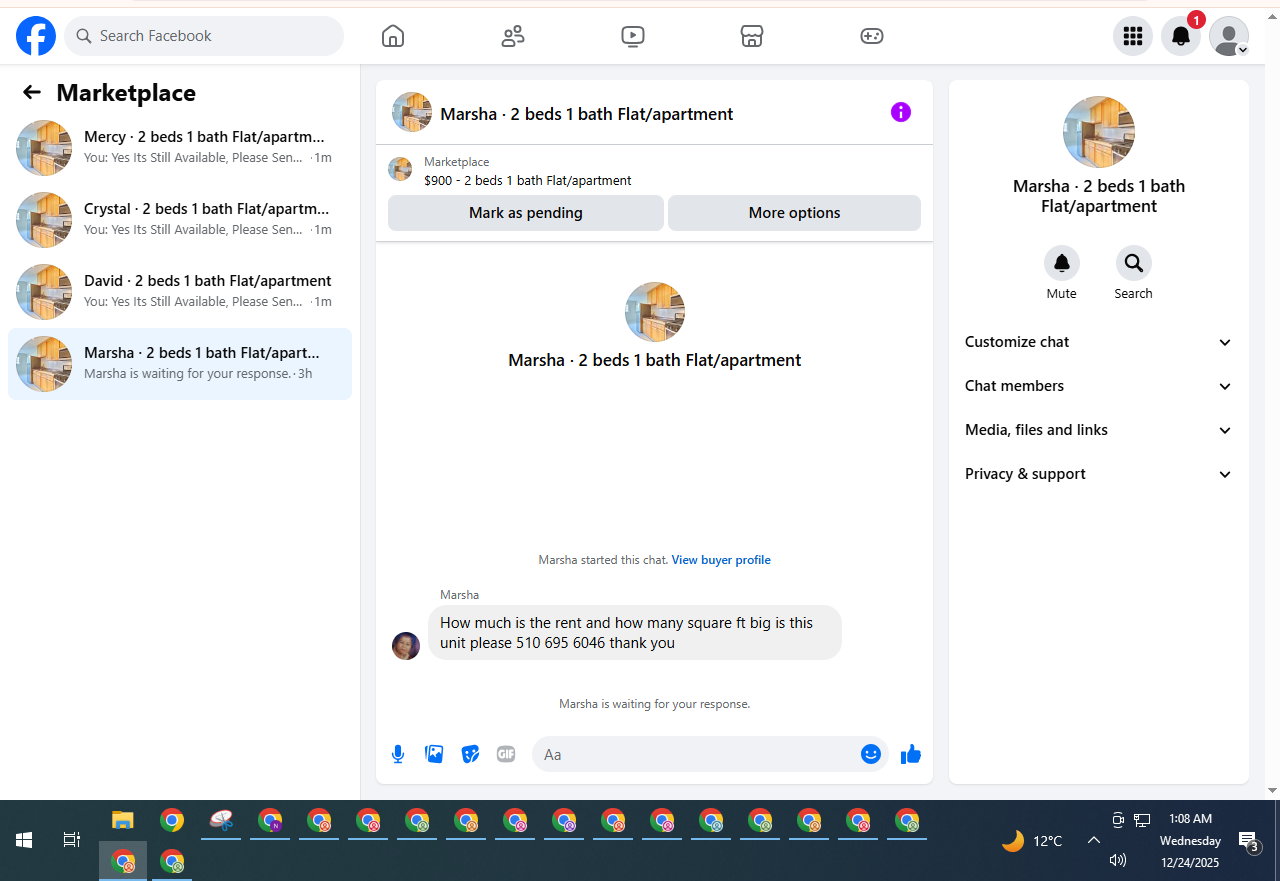The height and width of the screenshot is (881, 1280).
Task: Open the emoji smiley picker
Action: pos(871,754)
